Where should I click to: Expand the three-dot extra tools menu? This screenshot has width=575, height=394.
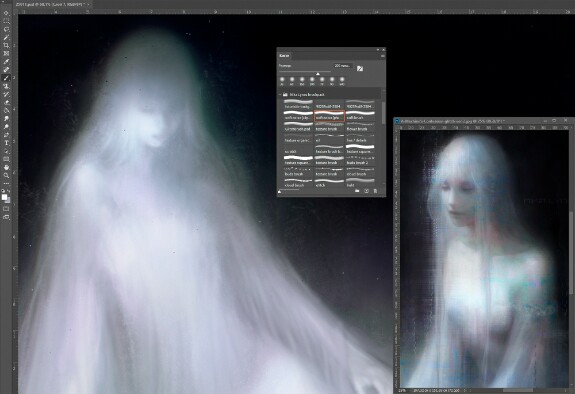[6, 183]
